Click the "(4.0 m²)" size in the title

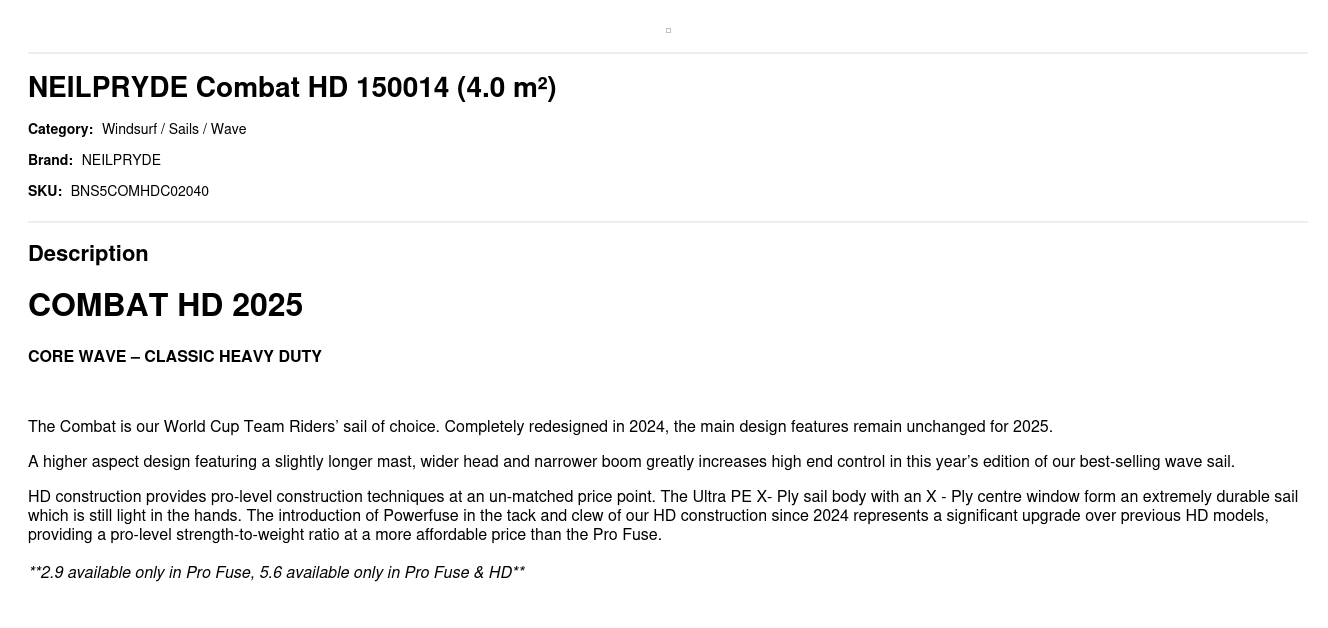pos(506,88)
